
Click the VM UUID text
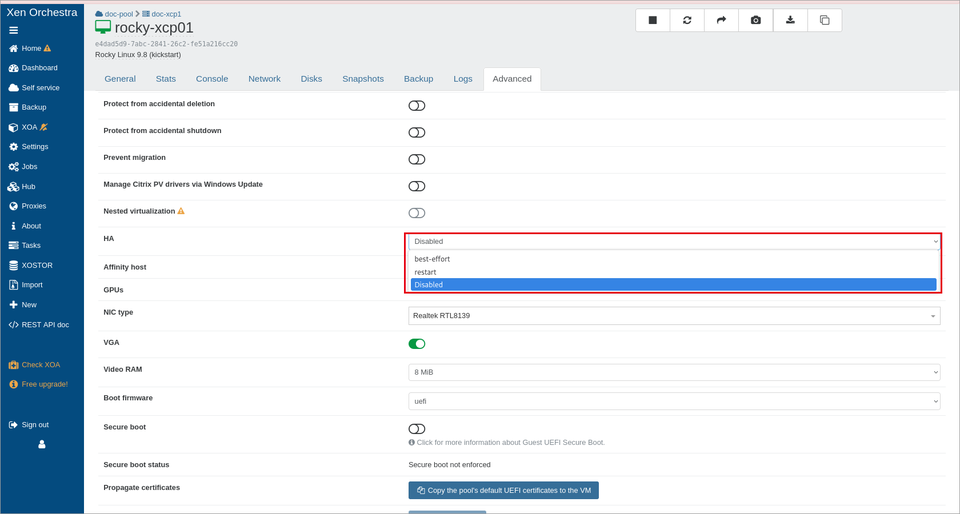tap(167, 44)
